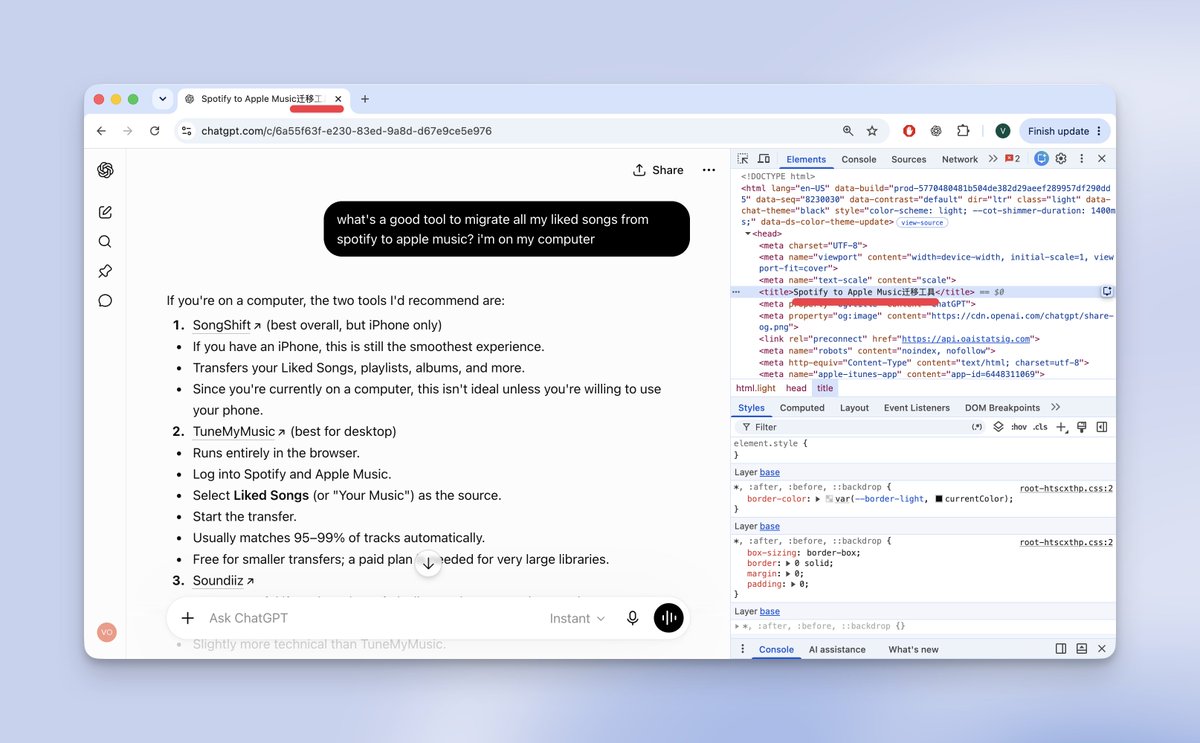Click the Finish update button

pyautogui.click(x=1064, y=131)
